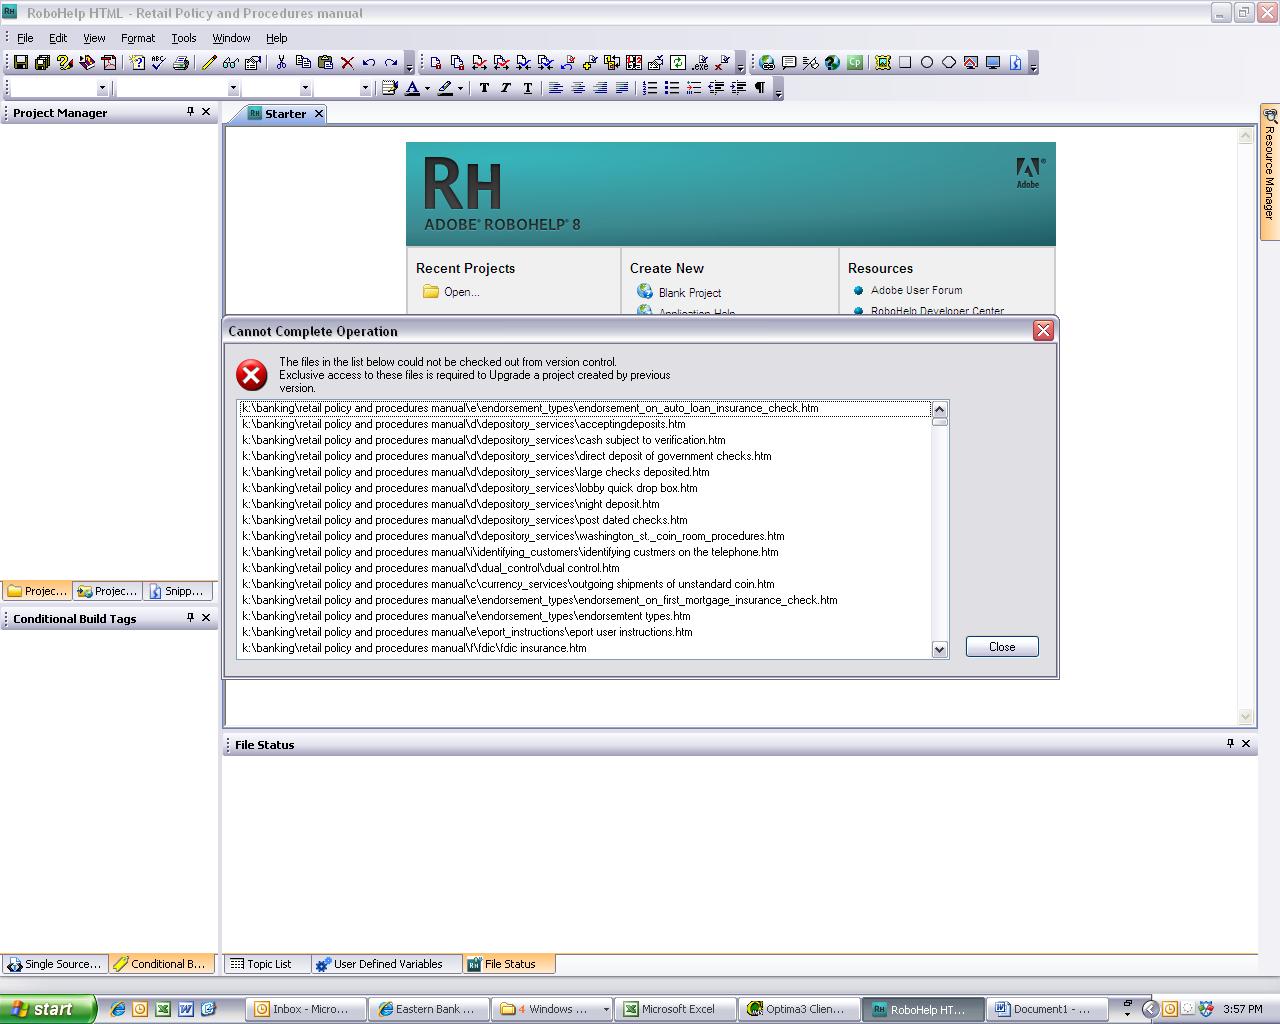Image resolution: width=1280 pixels, height=1024 pixels.
Task: Click the highlighter color swatch
Action: (x=445, y=88)
